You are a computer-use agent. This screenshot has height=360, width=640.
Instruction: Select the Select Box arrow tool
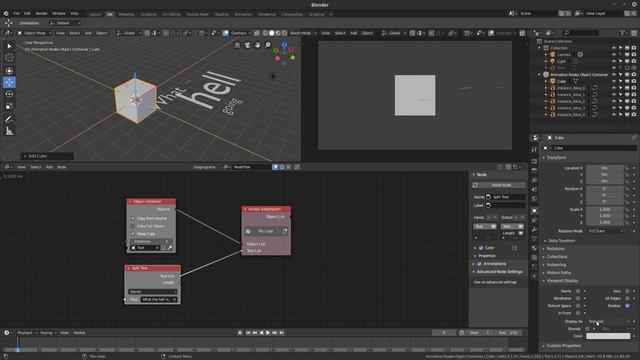point(9,46)
